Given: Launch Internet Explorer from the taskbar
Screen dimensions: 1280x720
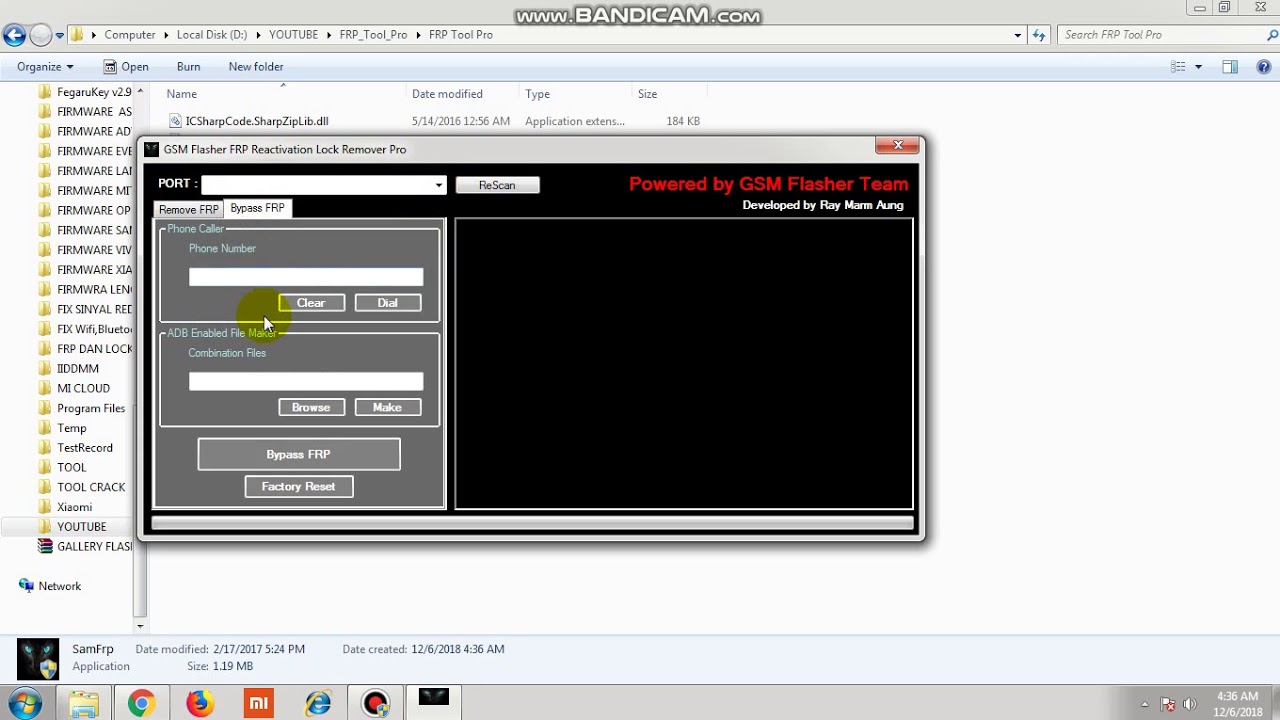Looking at the screenshot, I should tap(317, 704).
